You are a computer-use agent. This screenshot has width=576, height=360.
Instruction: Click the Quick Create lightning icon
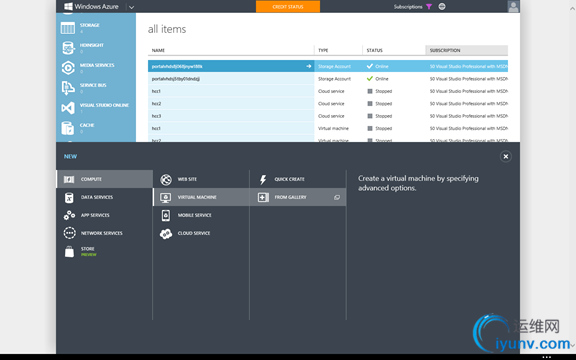coord(263,179)
